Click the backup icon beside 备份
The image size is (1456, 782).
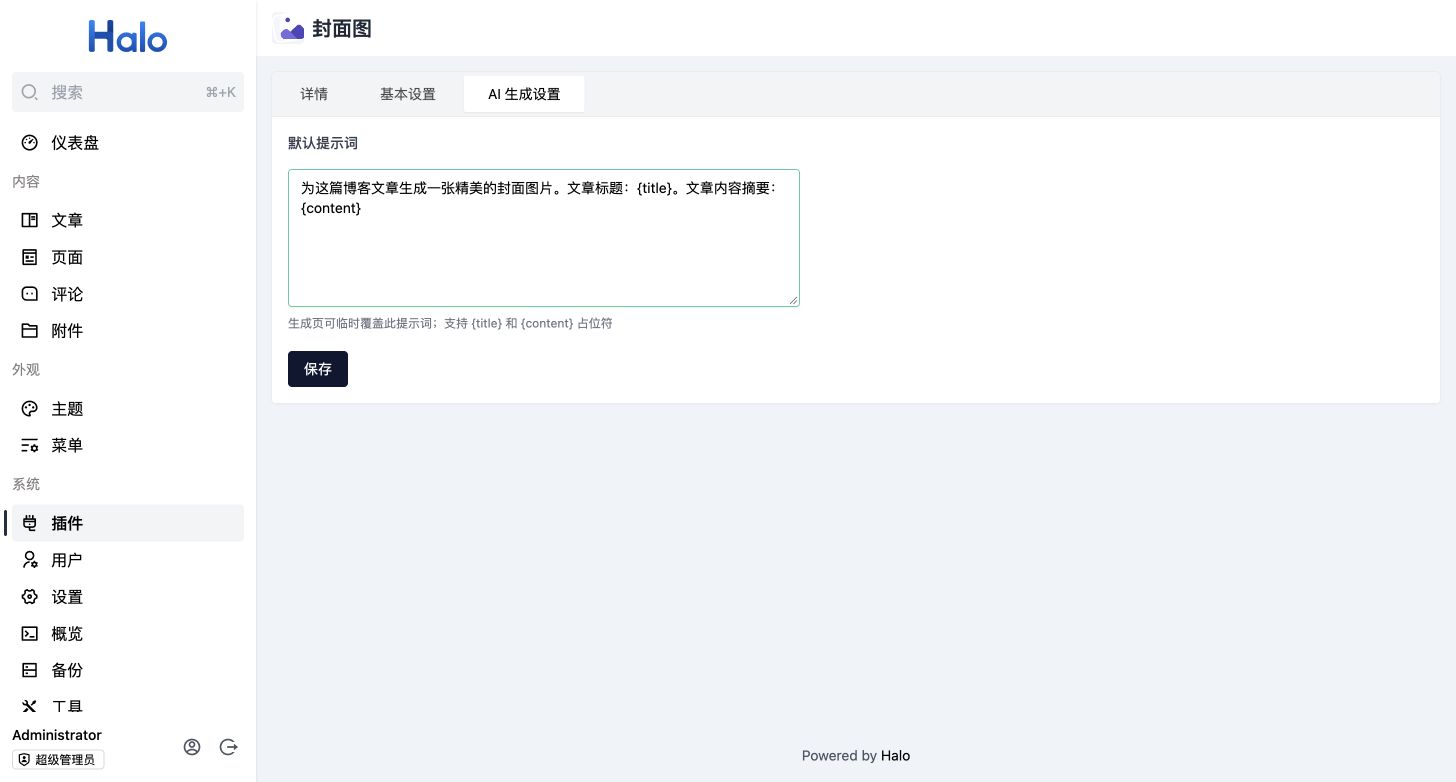pos(30,671)
